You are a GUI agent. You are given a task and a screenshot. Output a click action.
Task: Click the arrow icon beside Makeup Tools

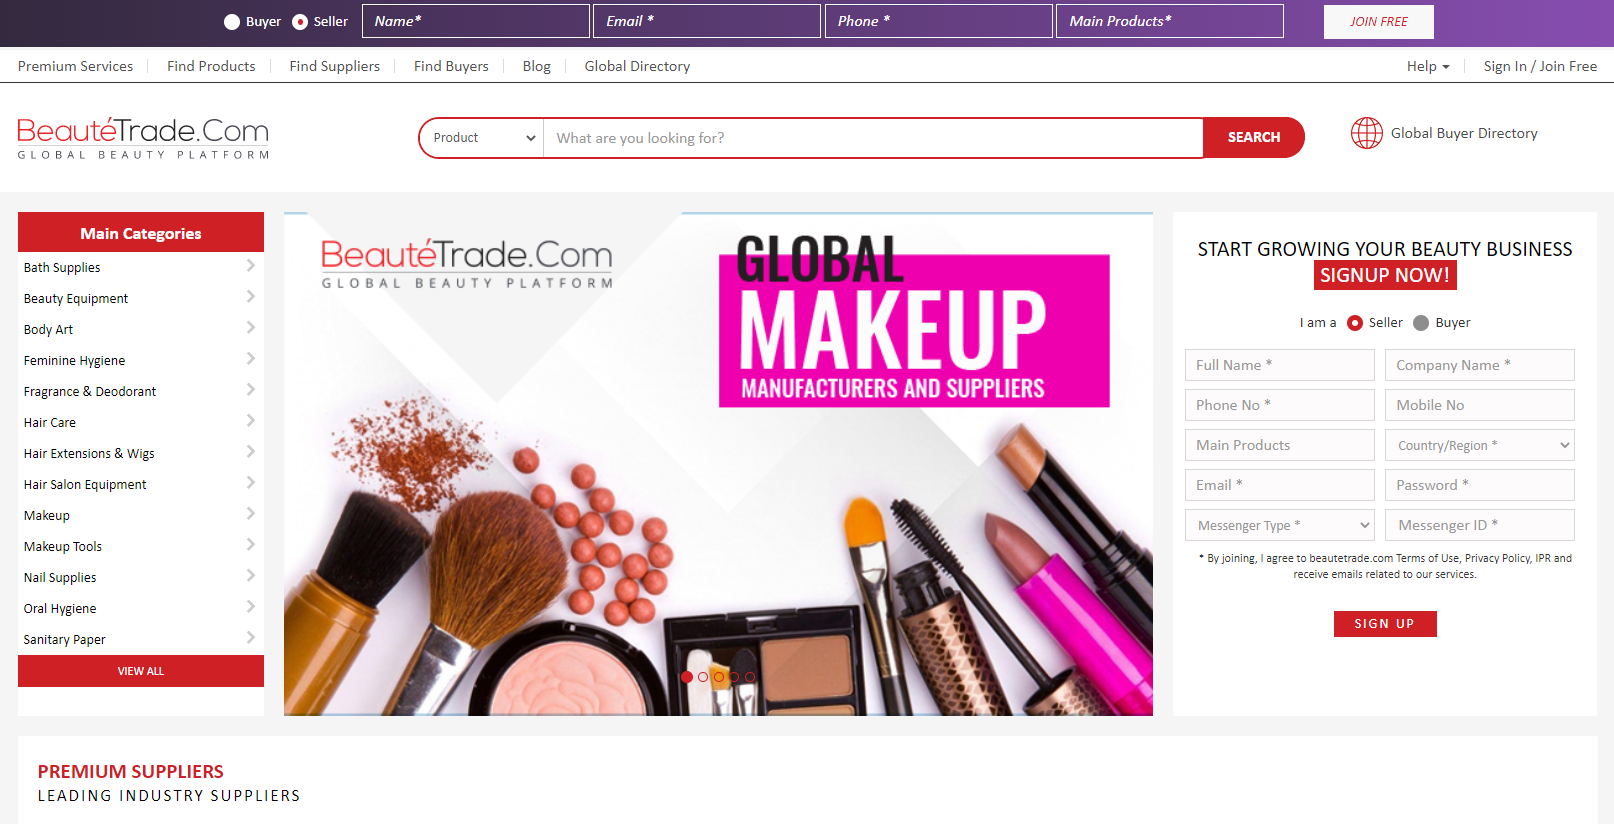click(250, 545)
